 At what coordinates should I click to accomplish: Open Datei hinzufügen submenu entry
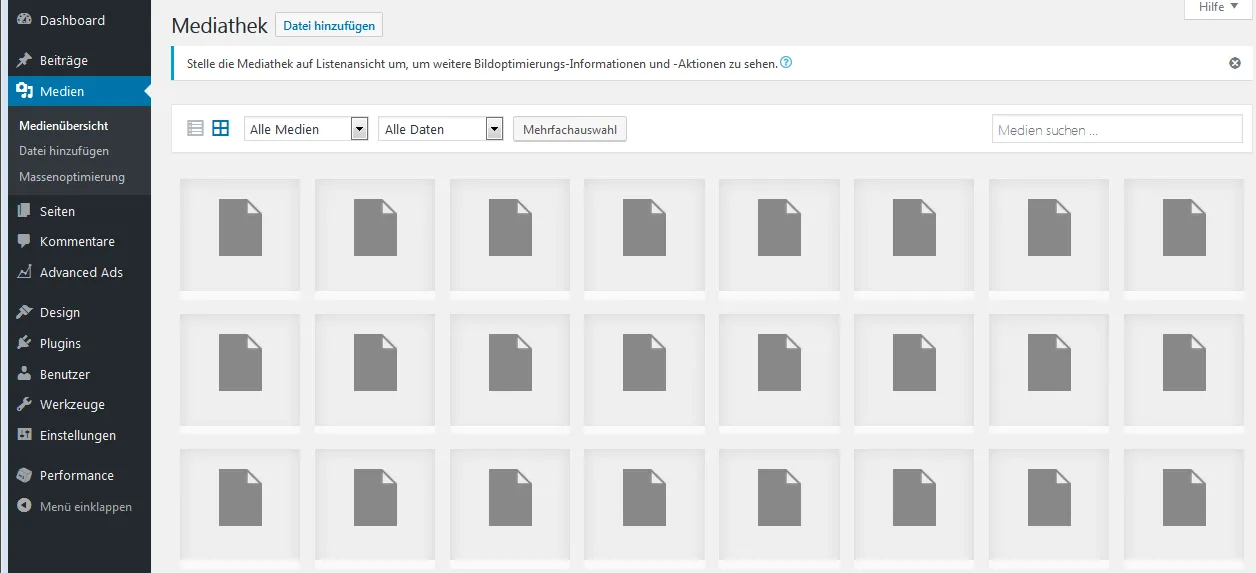[64, 151]
